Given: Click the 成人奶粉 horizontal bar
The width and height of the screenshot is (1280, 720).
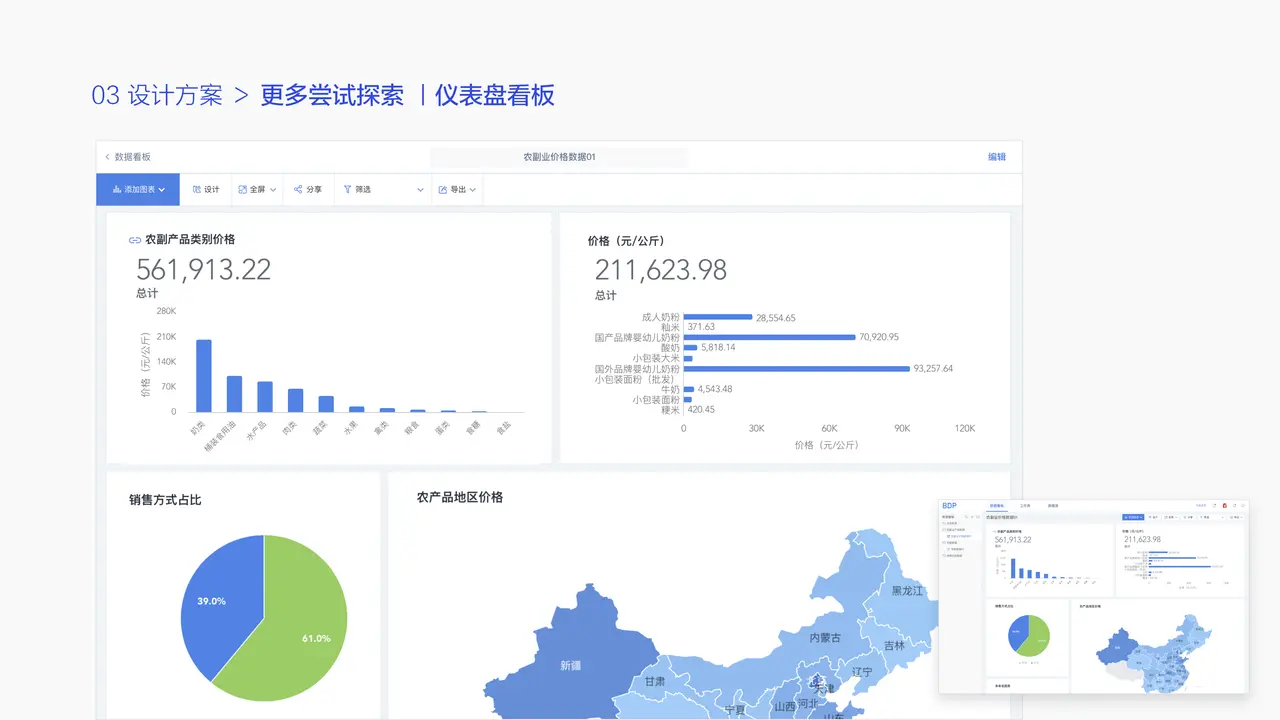Looking at the screenshot, I should [x=718, y=317].
